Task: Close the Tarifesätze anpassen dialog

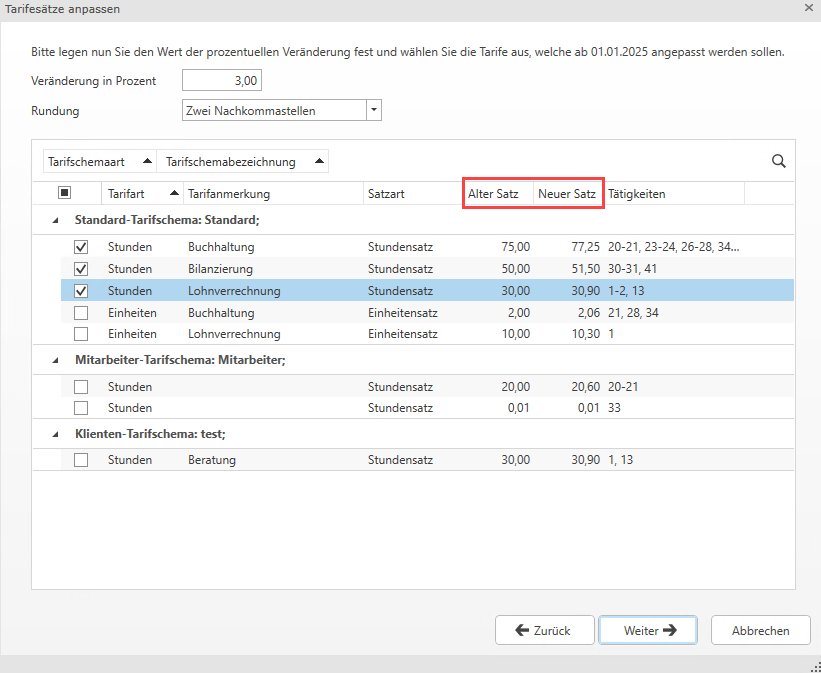Action: (x=808, y=7)
